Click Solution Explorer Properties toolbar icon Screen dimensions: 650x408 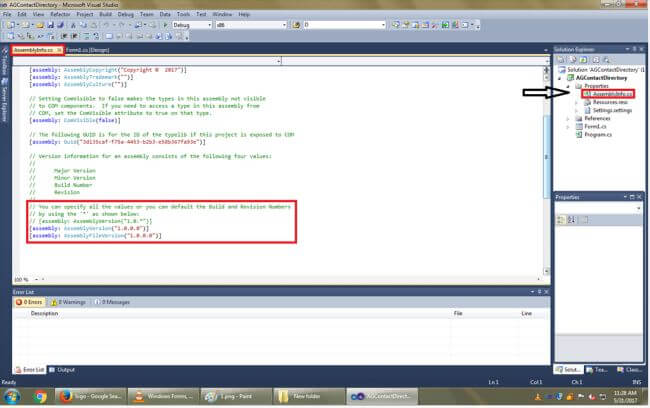(x=561, y=60)
